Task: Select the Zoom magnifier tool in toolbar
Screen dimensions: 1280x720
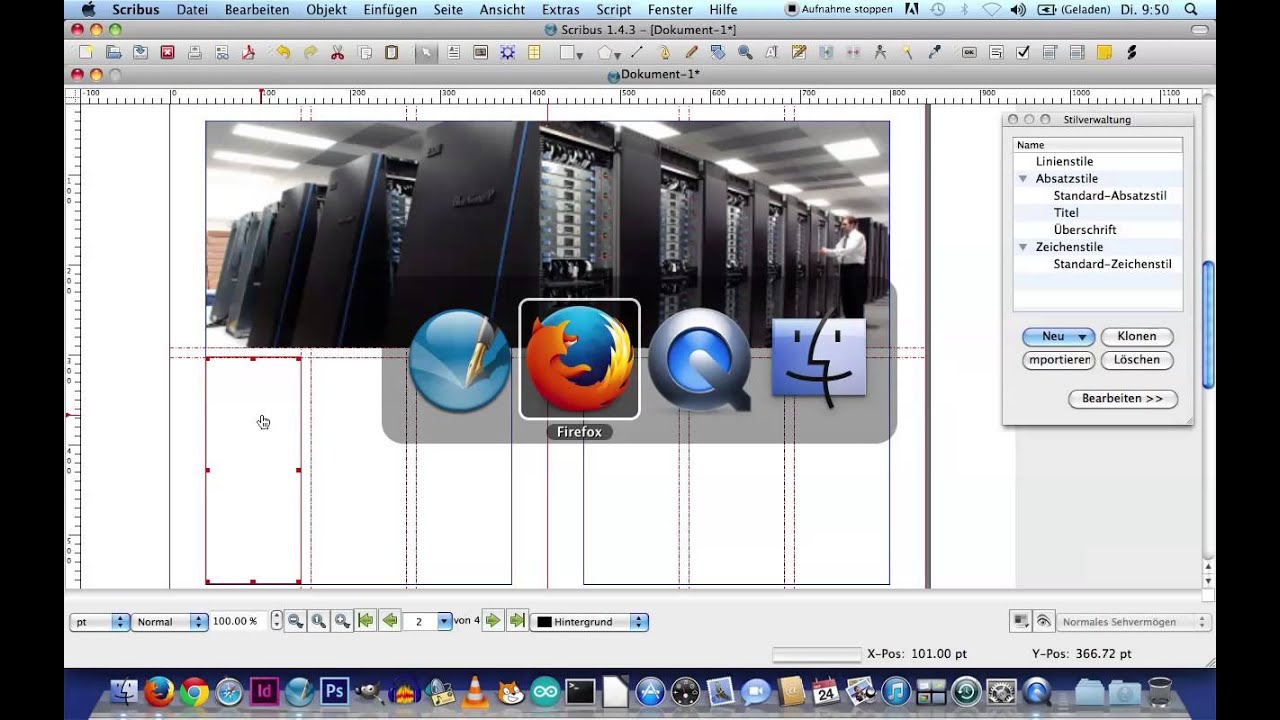Action: [x=745, y=52]
